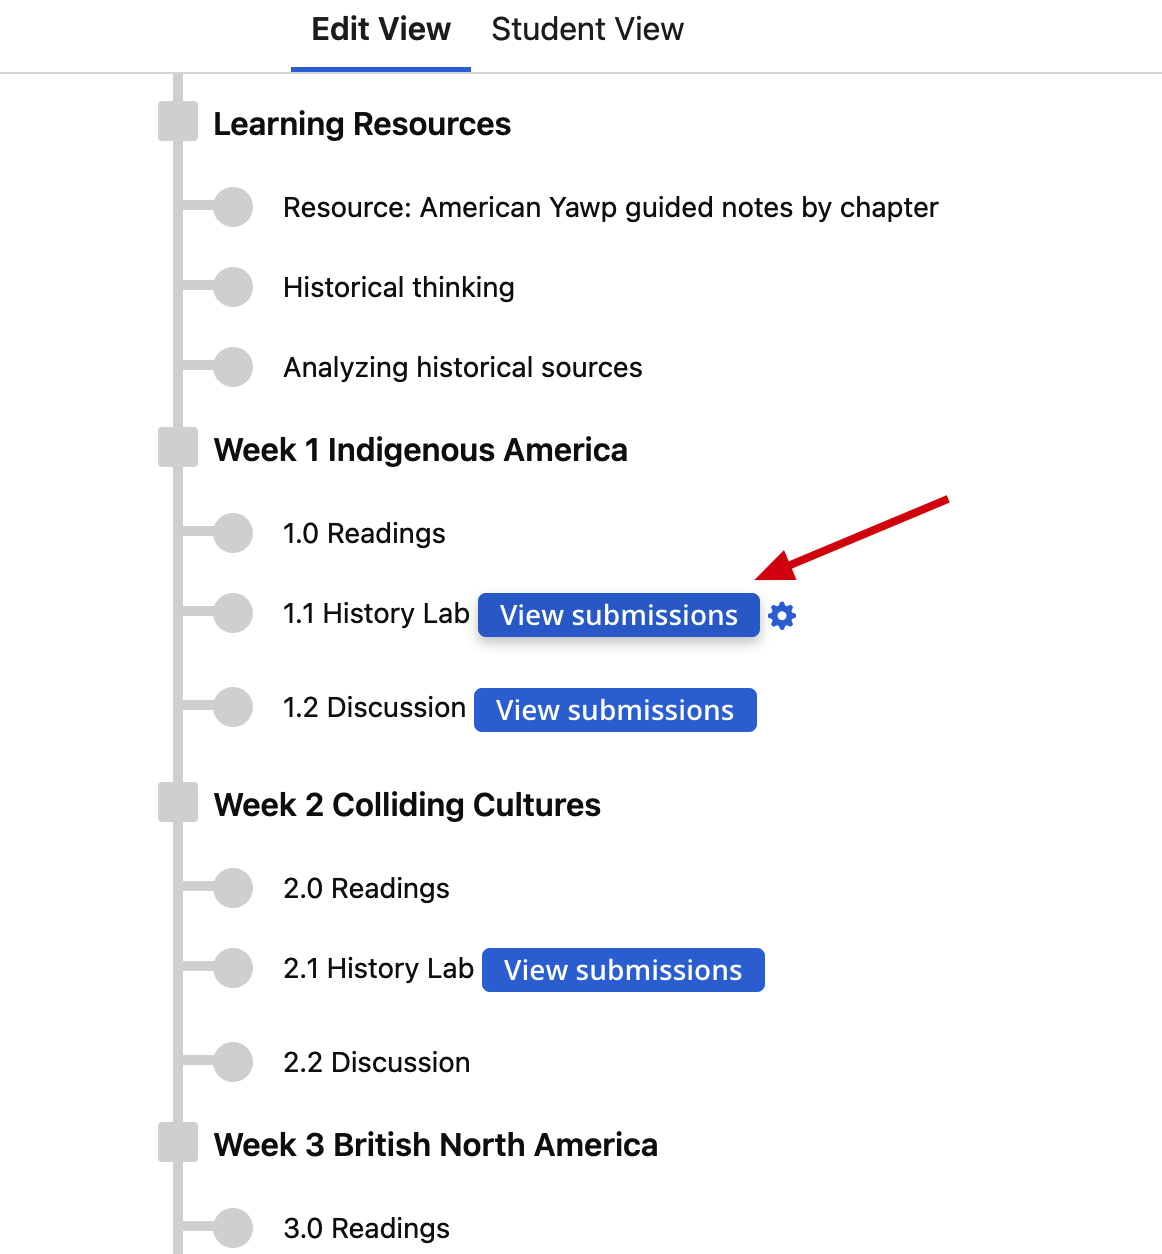Screen dimensions: 1162x1254
Task: Click the circle marker for 1.0 Readings
Action: (x=233, y=533)
